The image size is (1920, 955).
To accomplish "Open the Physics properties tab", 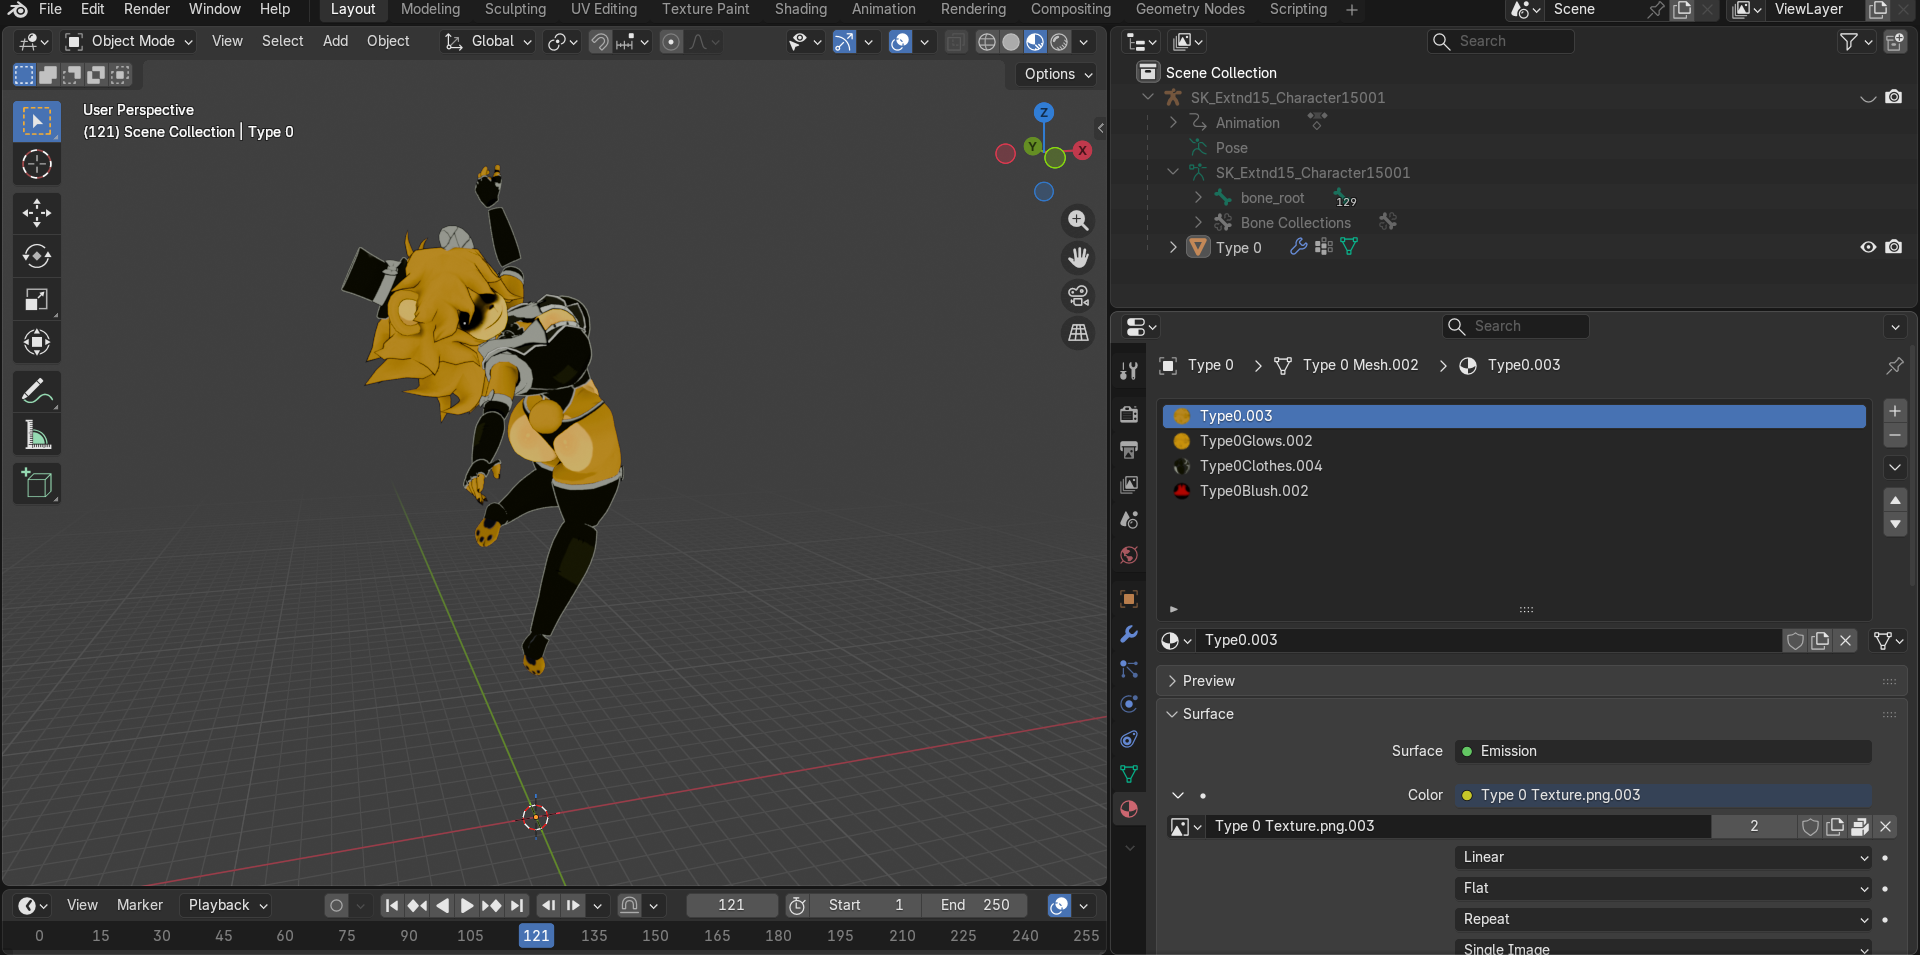I will pos(1129,704).
